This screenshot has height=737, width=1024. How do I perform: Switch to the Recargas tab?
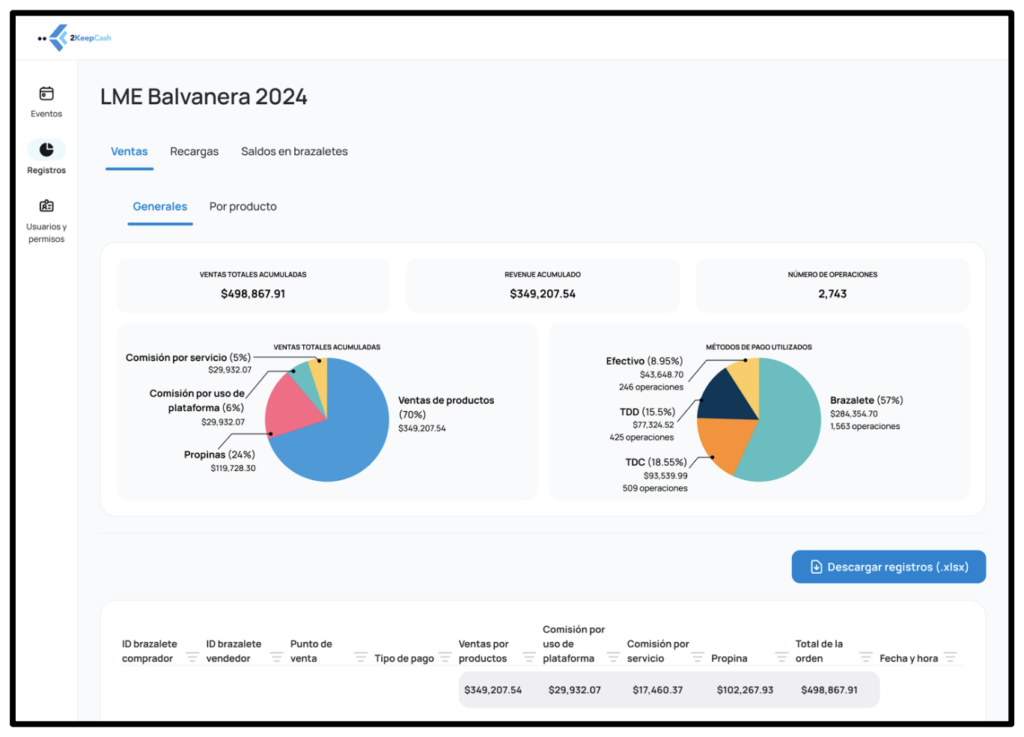[194, 151]
